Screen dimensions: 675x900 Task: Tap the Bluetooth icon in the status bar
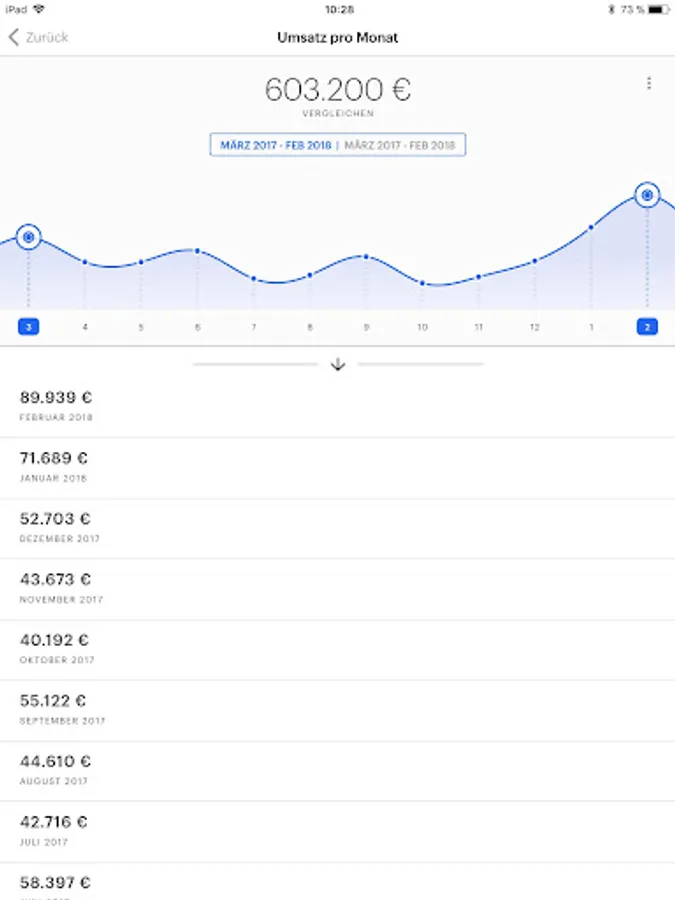tap(611, 9)
